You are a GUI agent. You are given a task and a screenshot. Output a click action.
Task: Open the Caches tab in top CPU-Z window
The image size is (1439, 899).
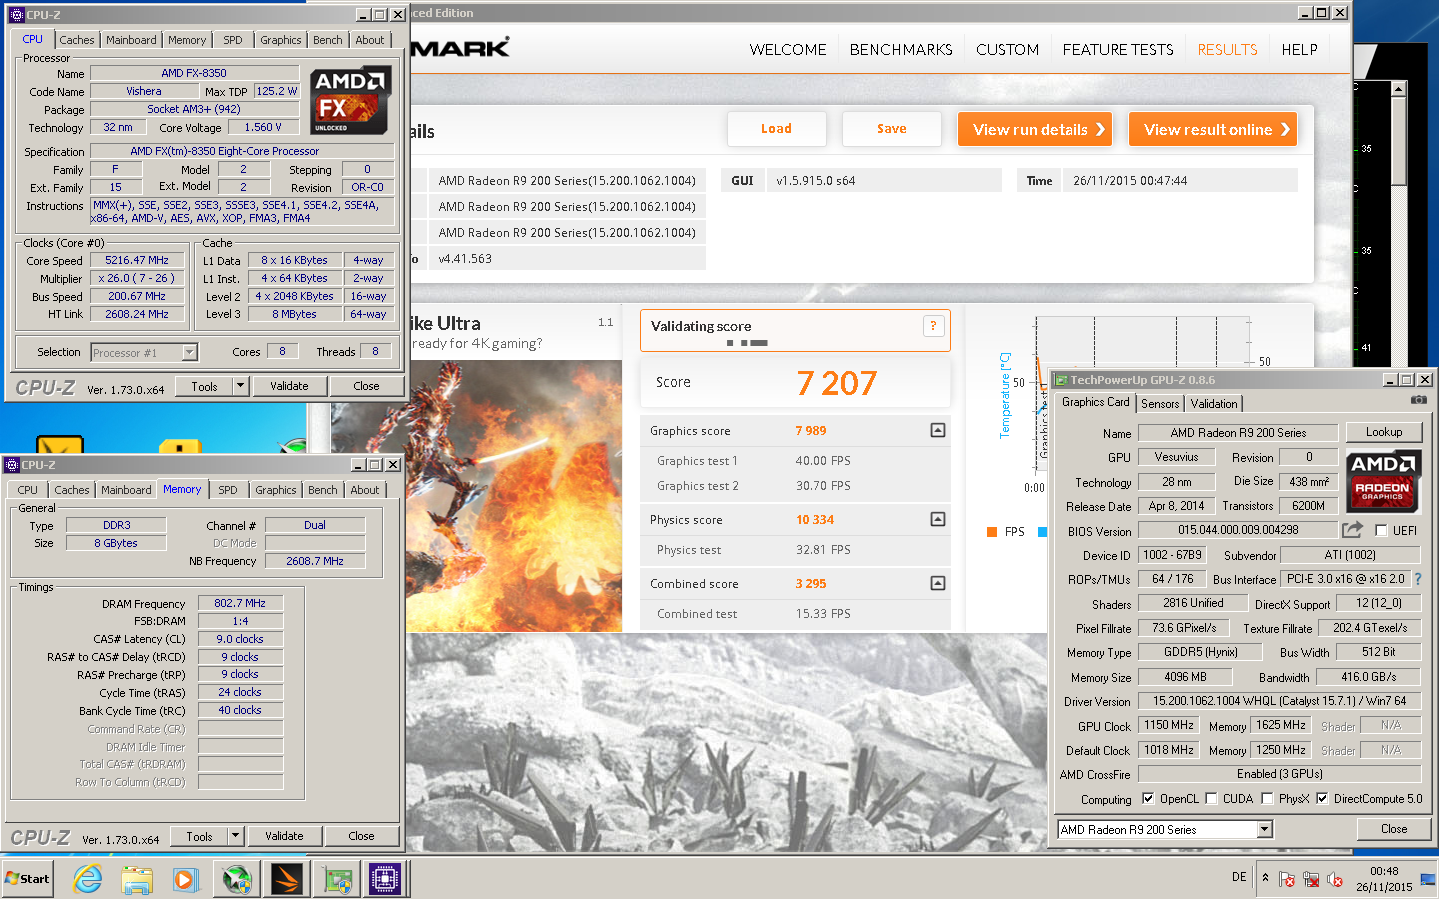pos(77,40)
